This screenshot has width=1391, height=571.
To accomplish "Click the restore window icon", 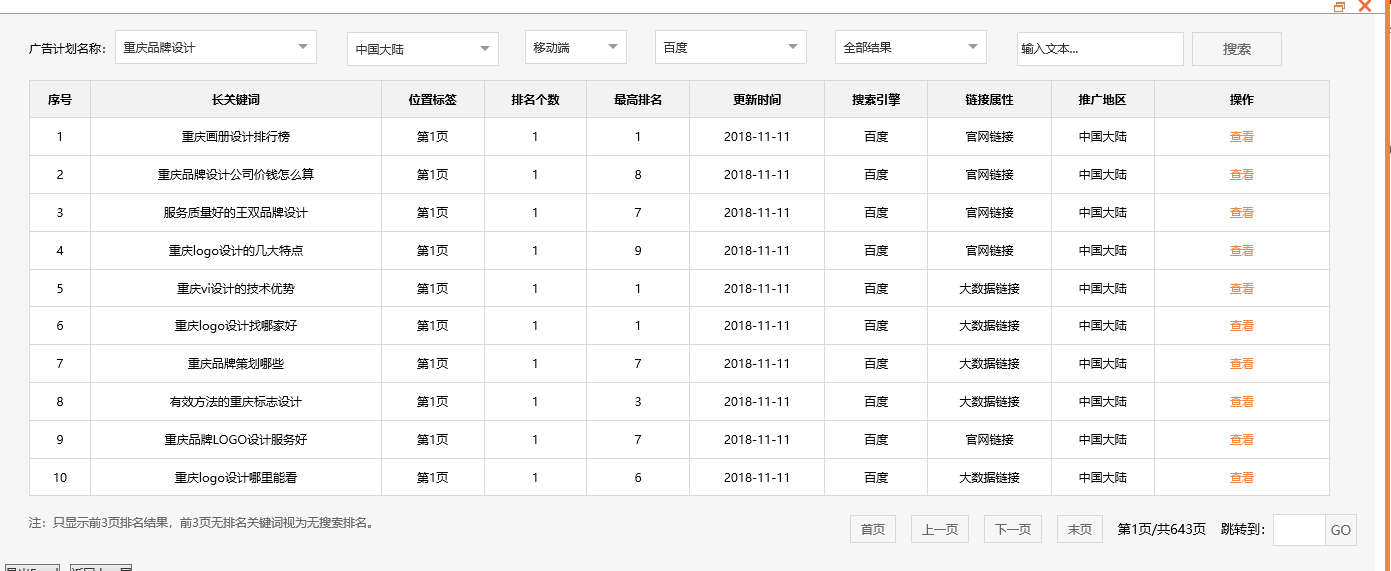I will pyautogui.click(x=1340, y=7).
